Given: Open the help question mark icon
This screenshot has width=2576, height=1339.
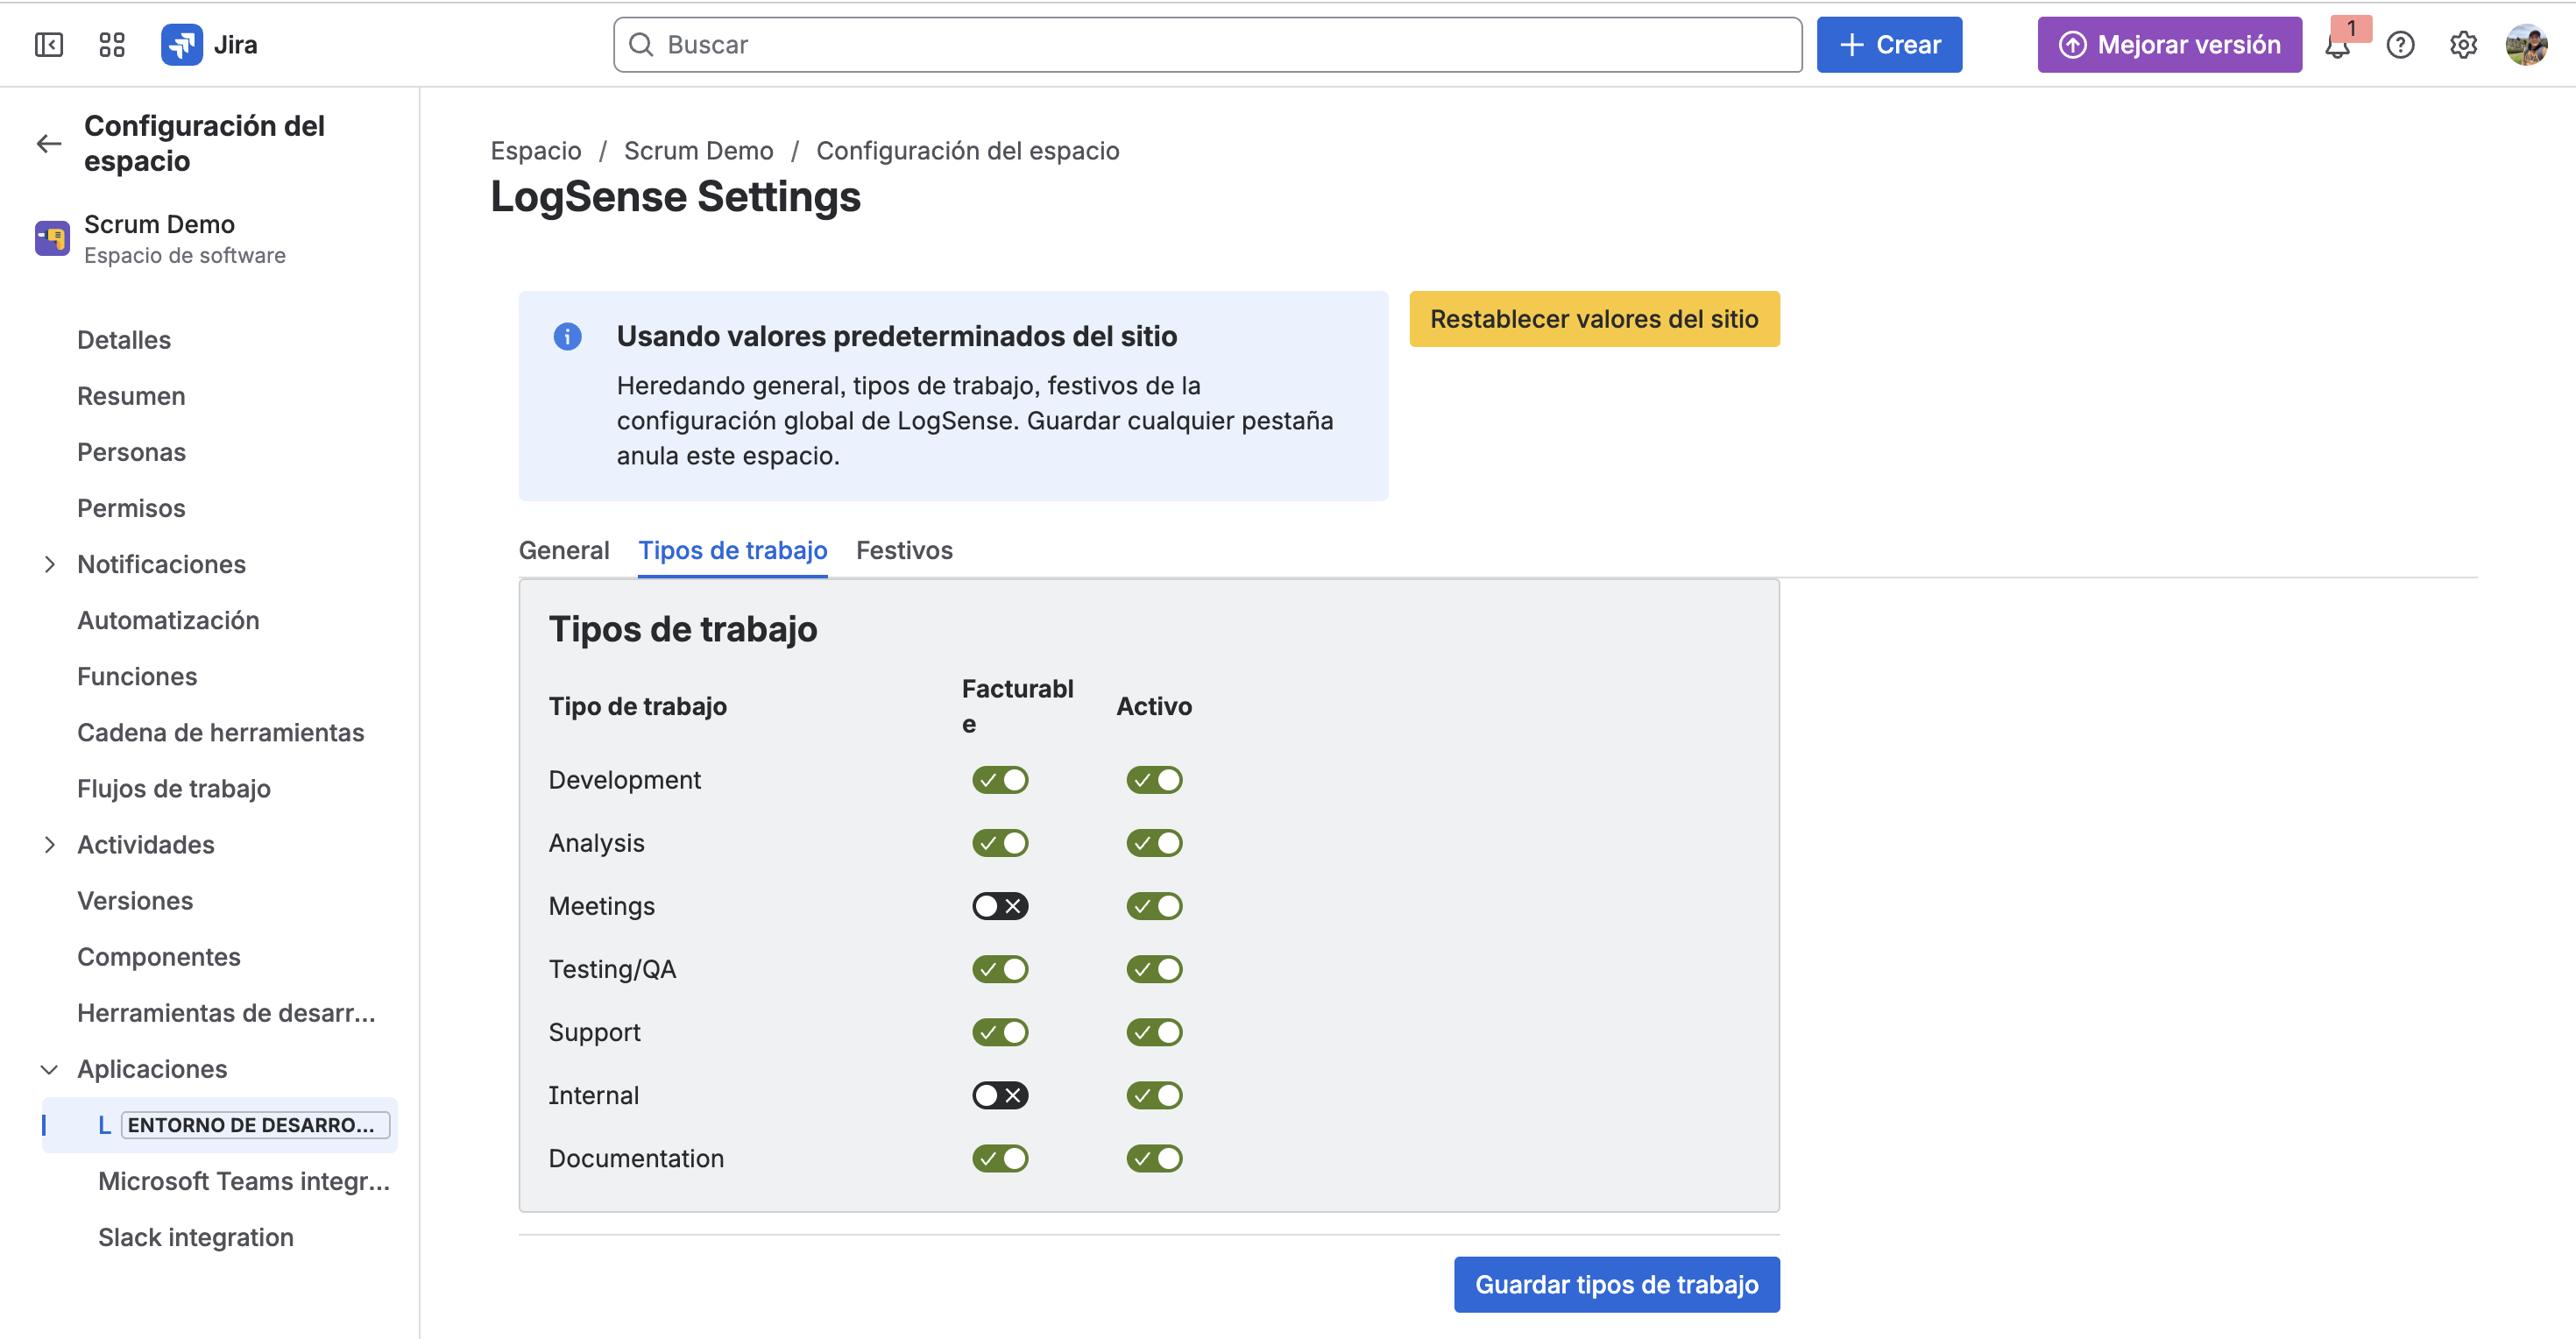Looking at the screenshot, I should pyautogui.click(x=2400, y=45).
